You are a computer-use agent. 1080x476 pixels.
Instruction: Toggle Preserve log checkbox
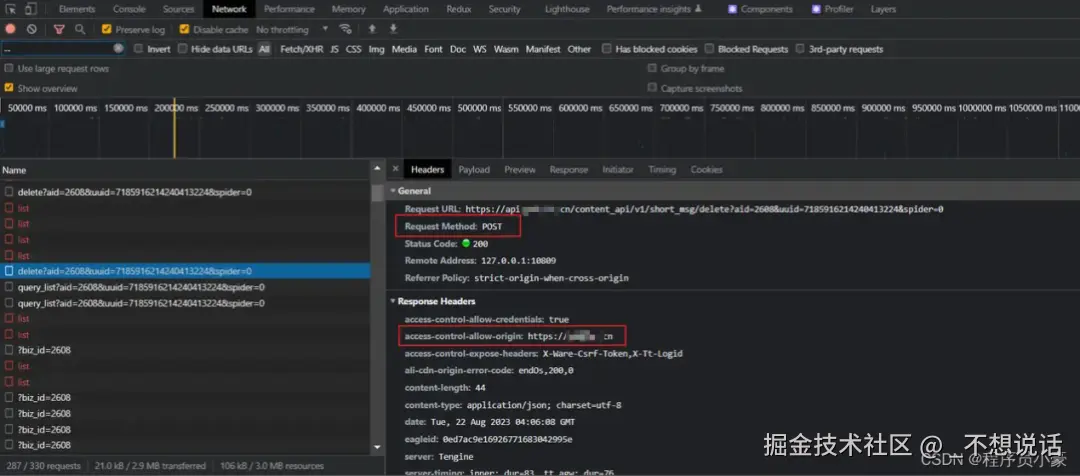(x=106, y=30)
